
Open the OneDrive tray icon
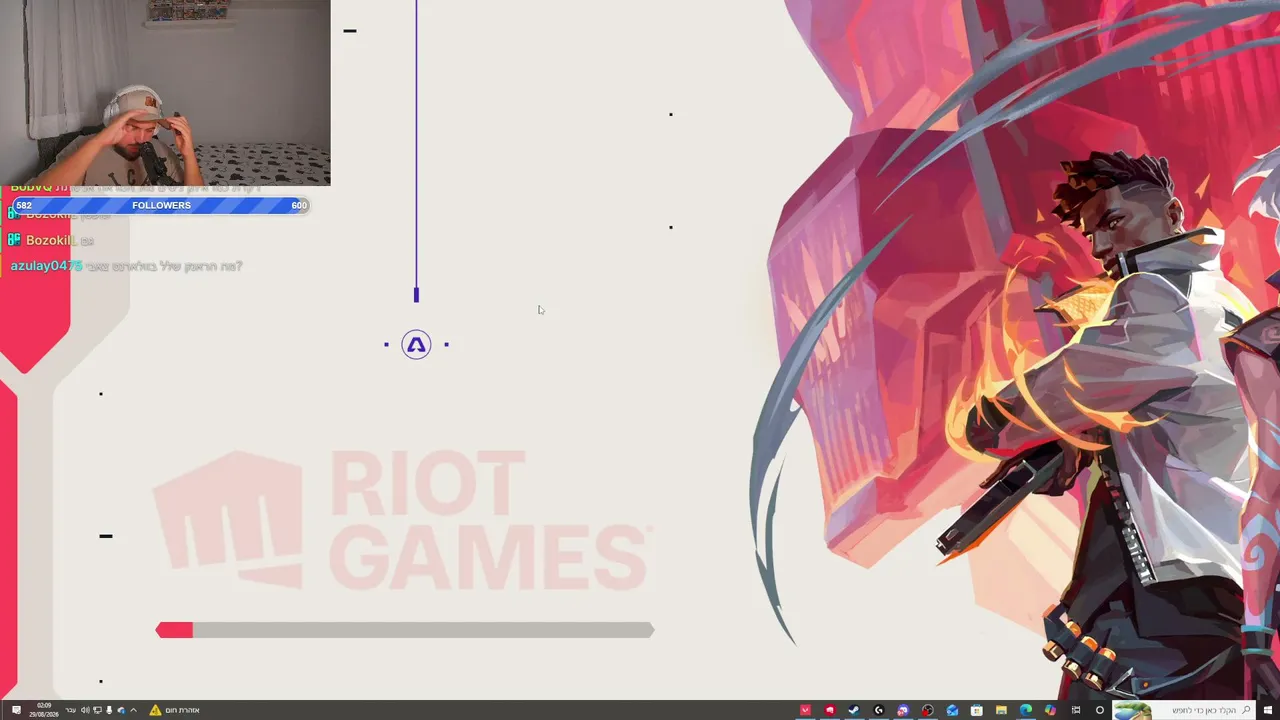point(121,710)
